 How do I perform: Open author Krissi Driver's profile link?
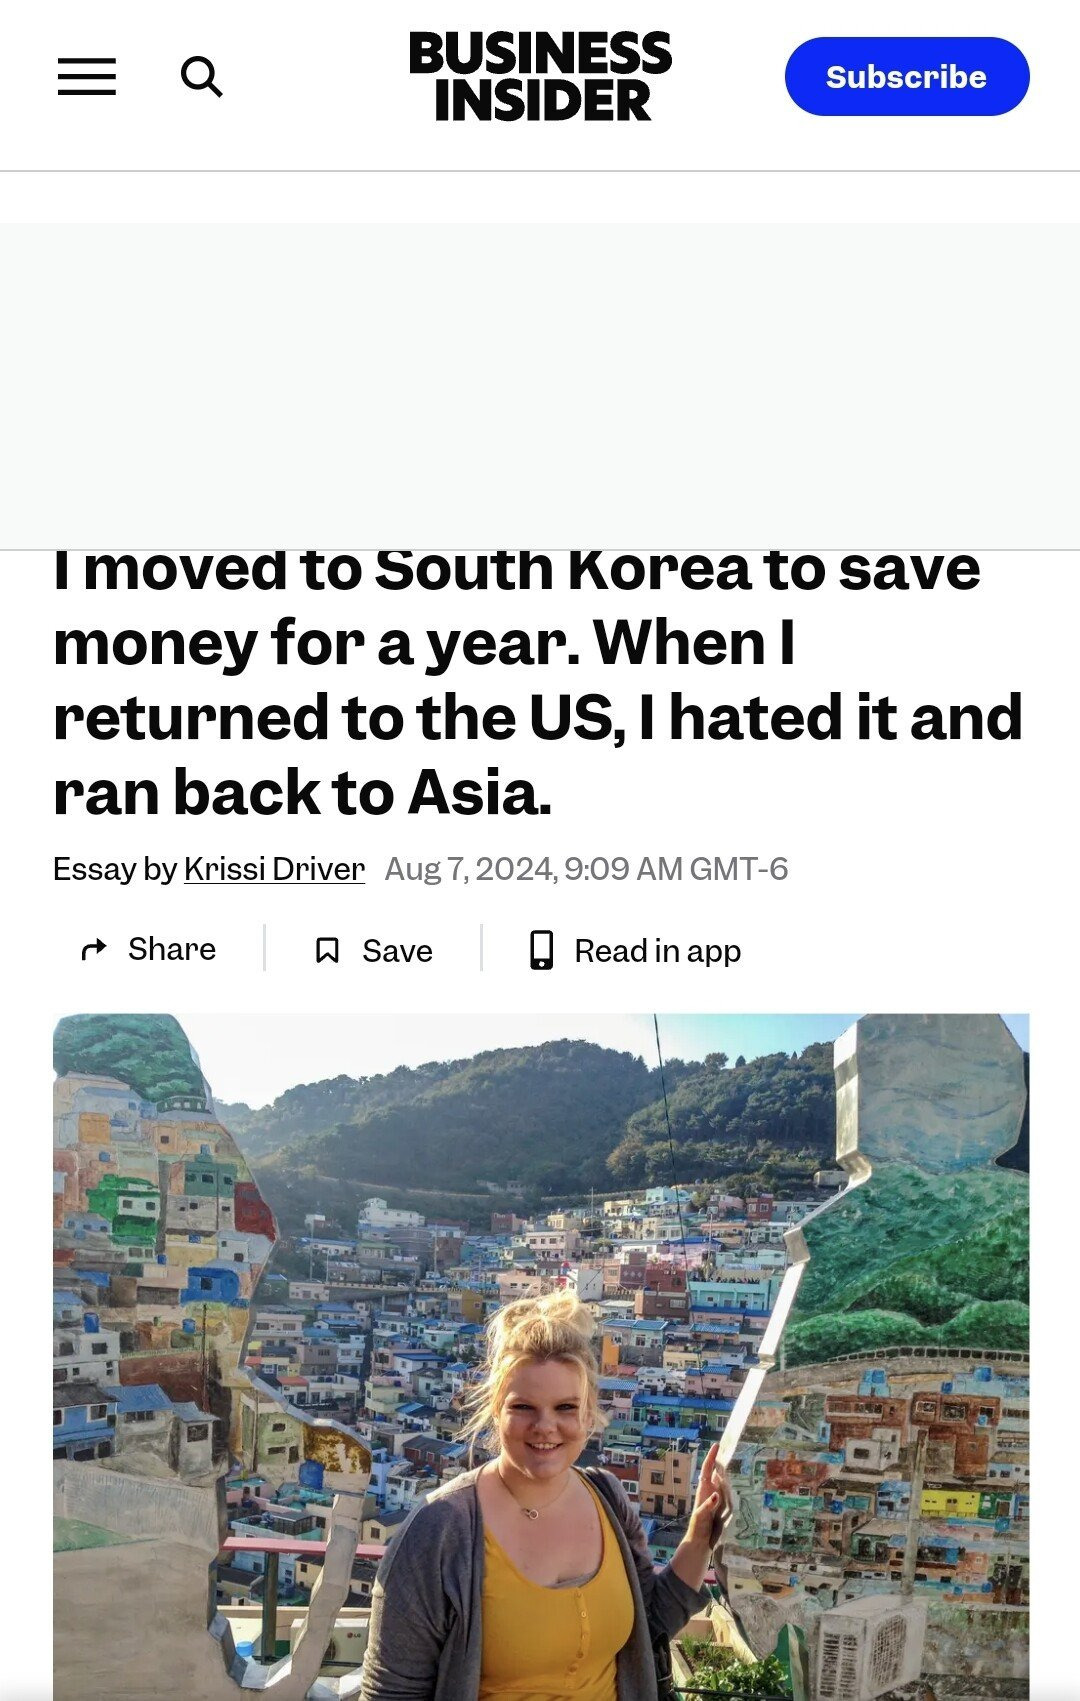click(274, 869)
